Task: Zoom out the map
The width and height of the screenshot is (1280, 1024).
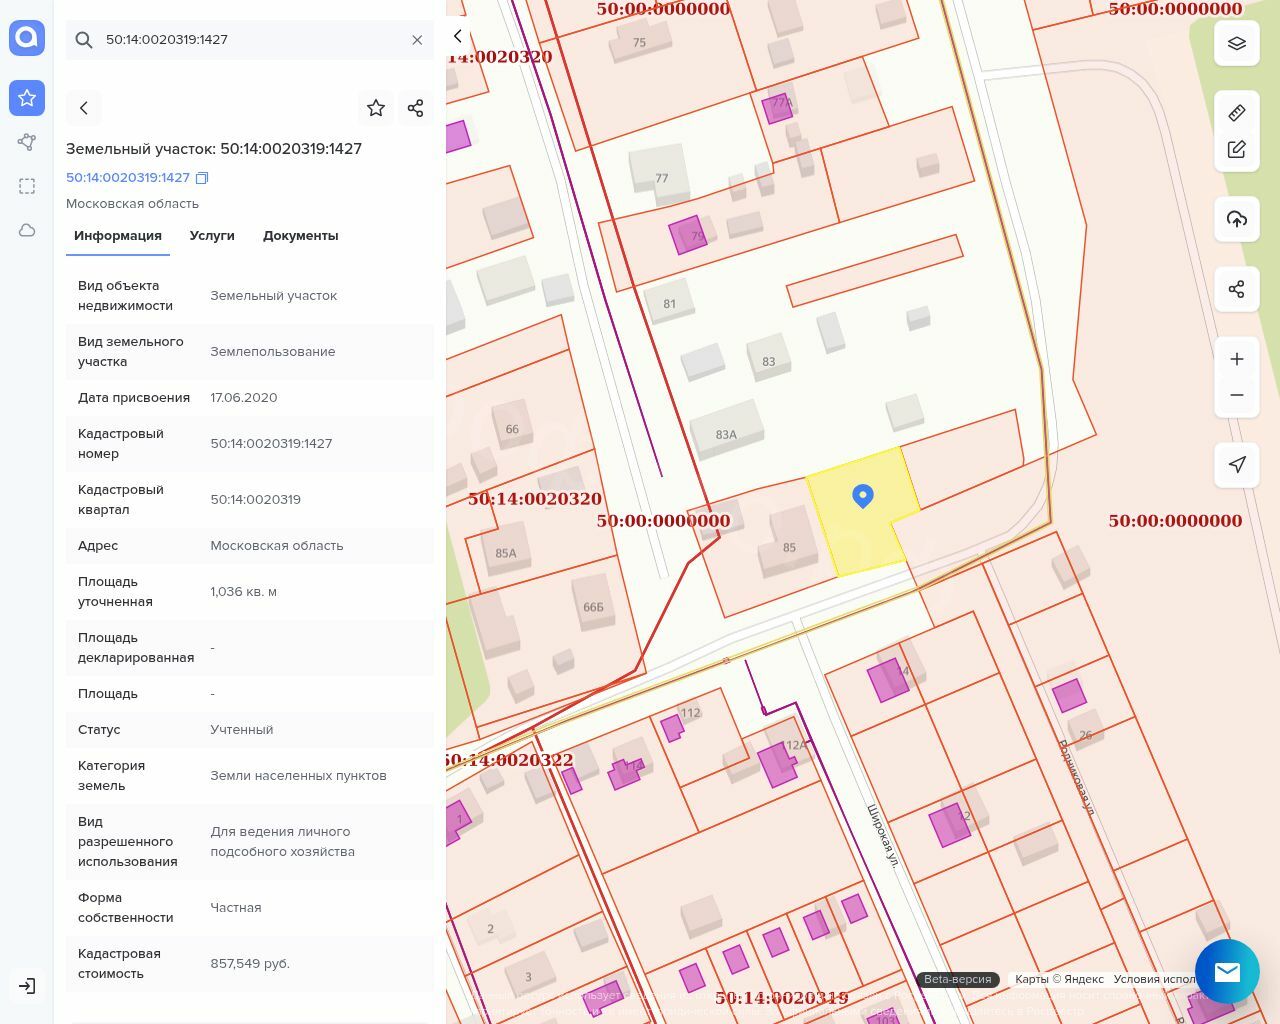Action: 1236,395
